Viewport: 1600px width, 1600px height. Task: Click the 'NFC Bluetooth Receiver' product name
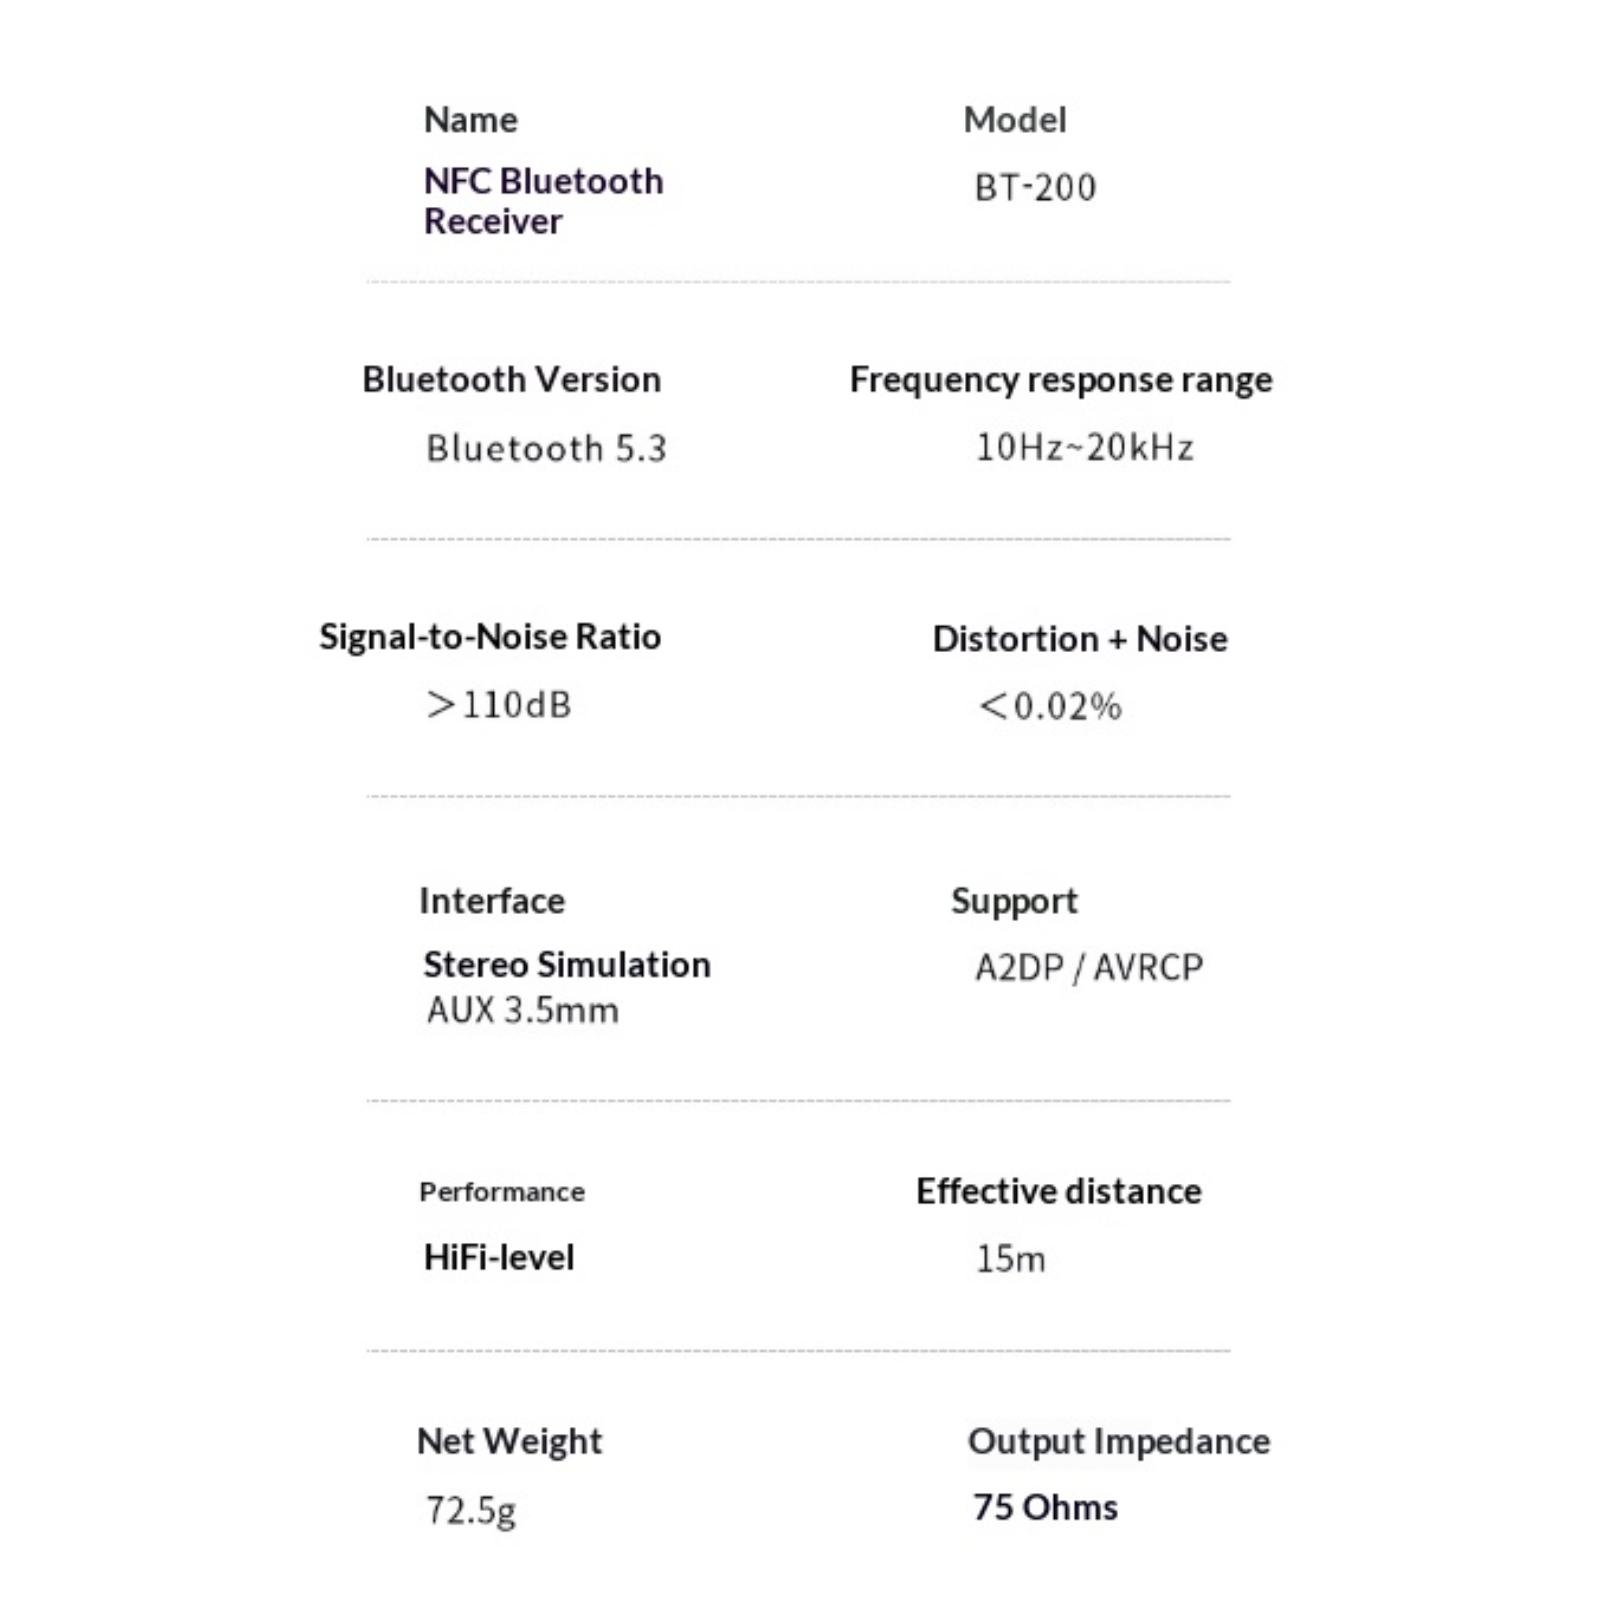click(543, 200)
